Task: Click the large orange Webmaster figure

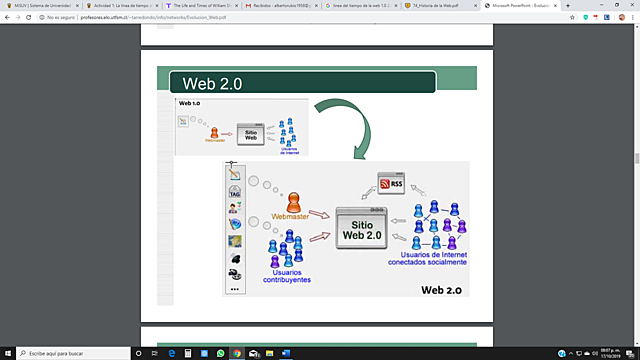Action: tap(293, 203)
